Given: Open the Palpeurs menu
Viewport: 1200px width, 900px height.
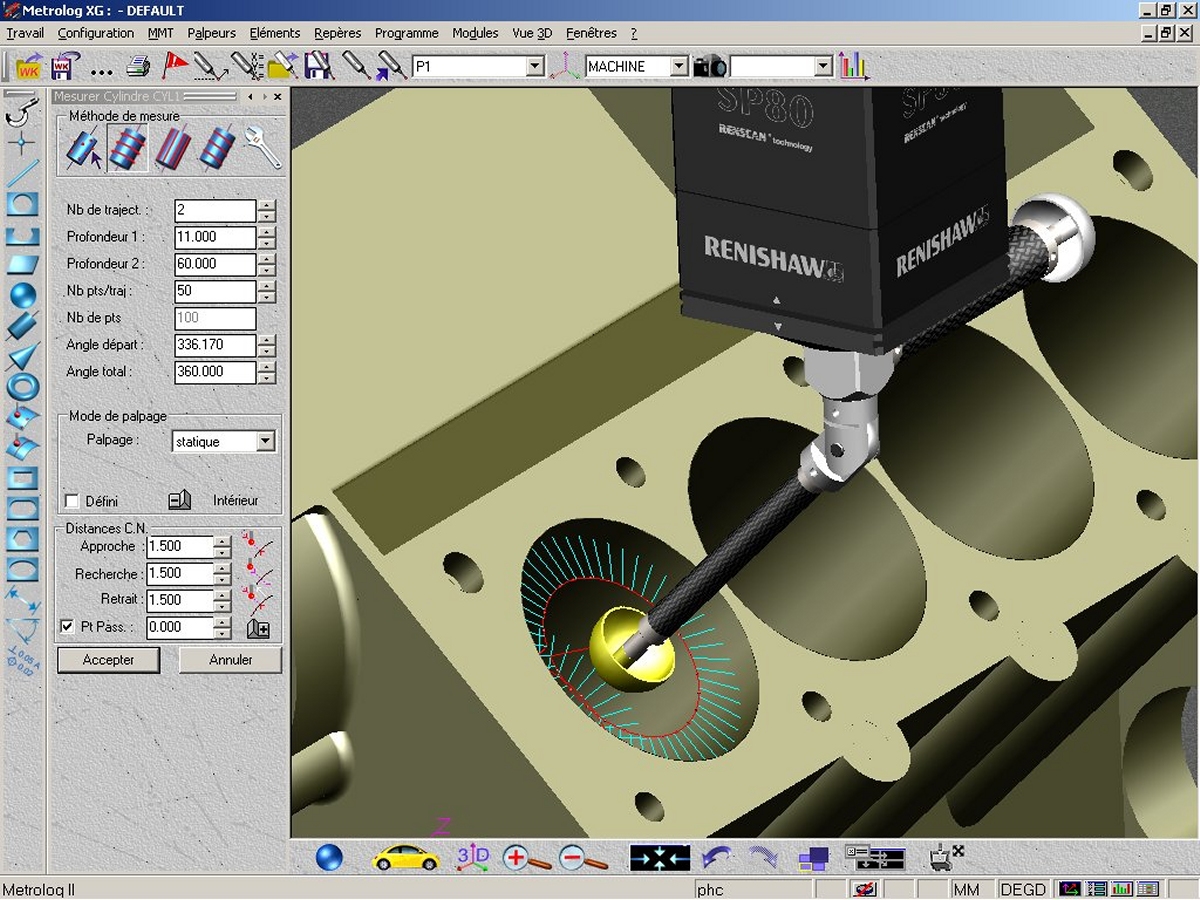Looking at the screenshot, I should click(x=211, y=33).
